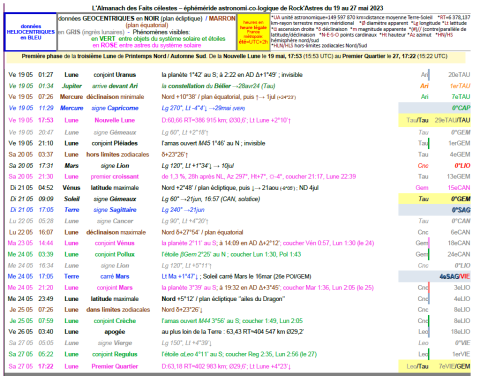Click the yellow-highlighted '0°GEM' cell for Soleil

pyautogui.click(x=460, y=199)
